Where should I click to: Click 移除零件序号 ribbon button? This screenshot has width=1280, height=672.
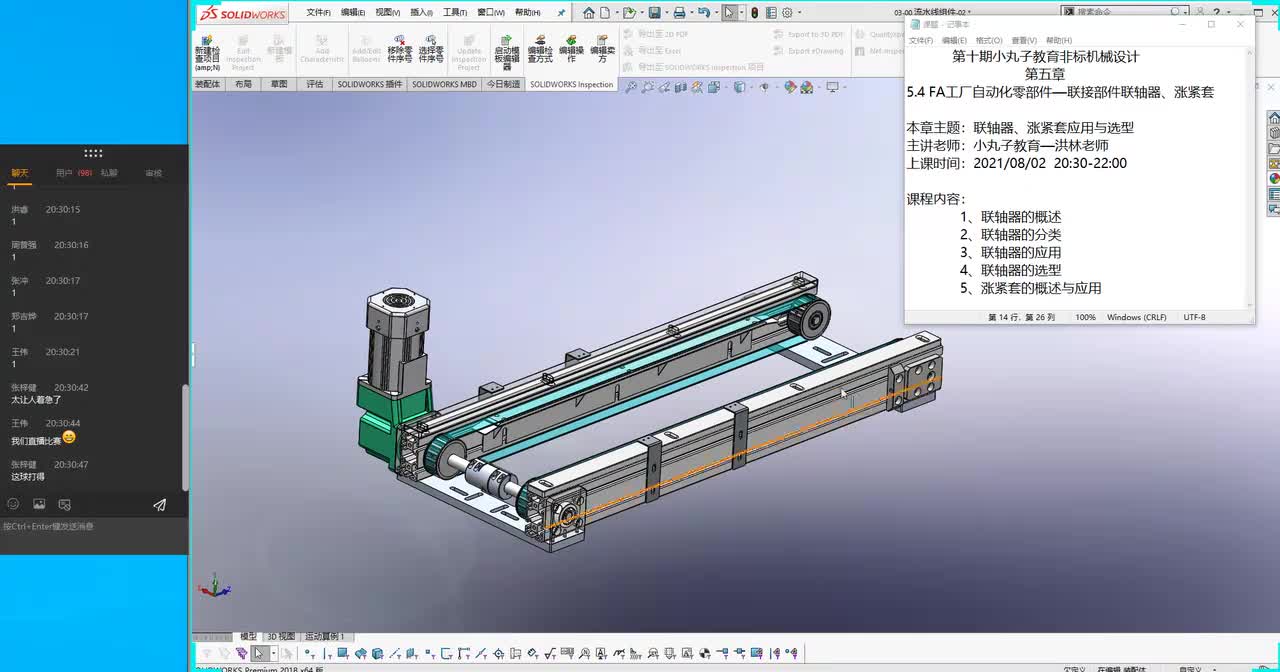[400, 47]
